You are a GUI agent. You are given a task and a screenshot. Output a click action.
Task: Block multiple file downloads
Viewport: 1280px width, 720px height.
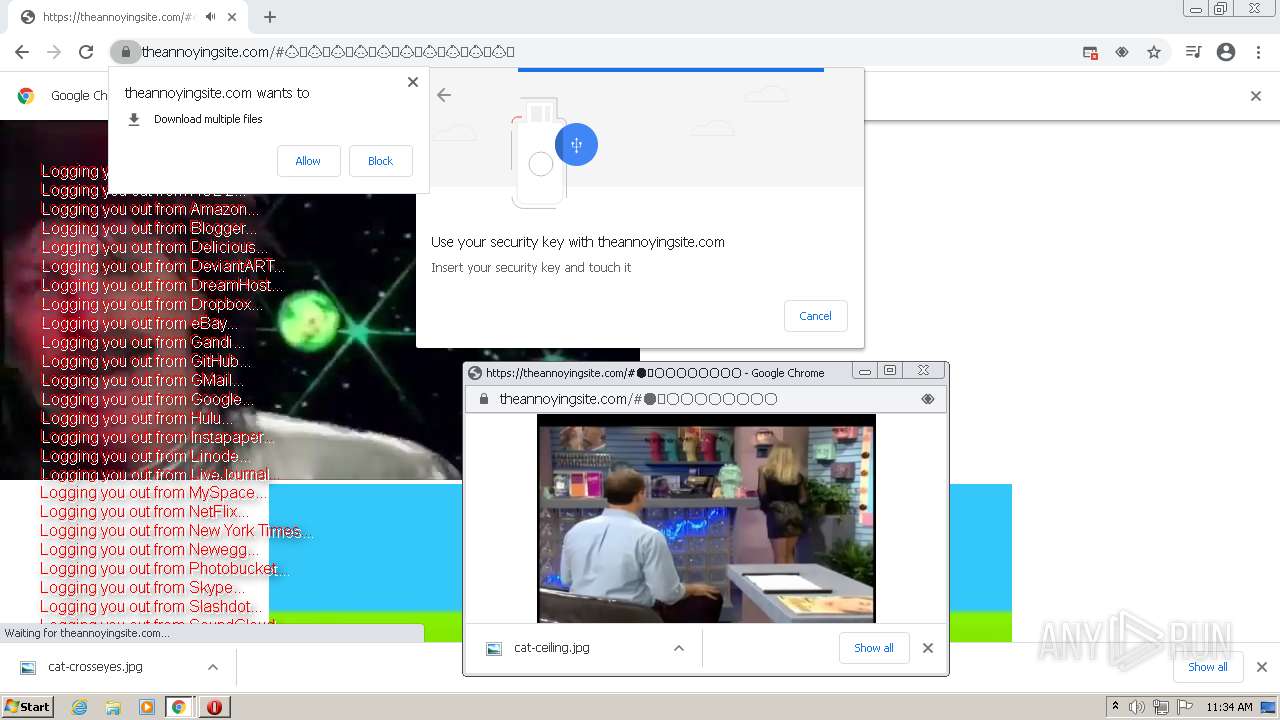tap(380, 161)
